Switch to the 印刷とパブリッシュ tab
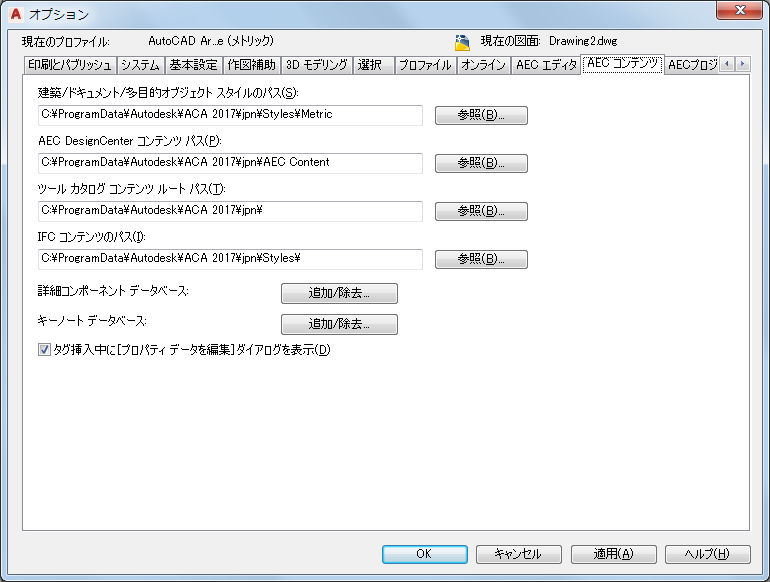 pyautogui.click(x=70, y=65)
